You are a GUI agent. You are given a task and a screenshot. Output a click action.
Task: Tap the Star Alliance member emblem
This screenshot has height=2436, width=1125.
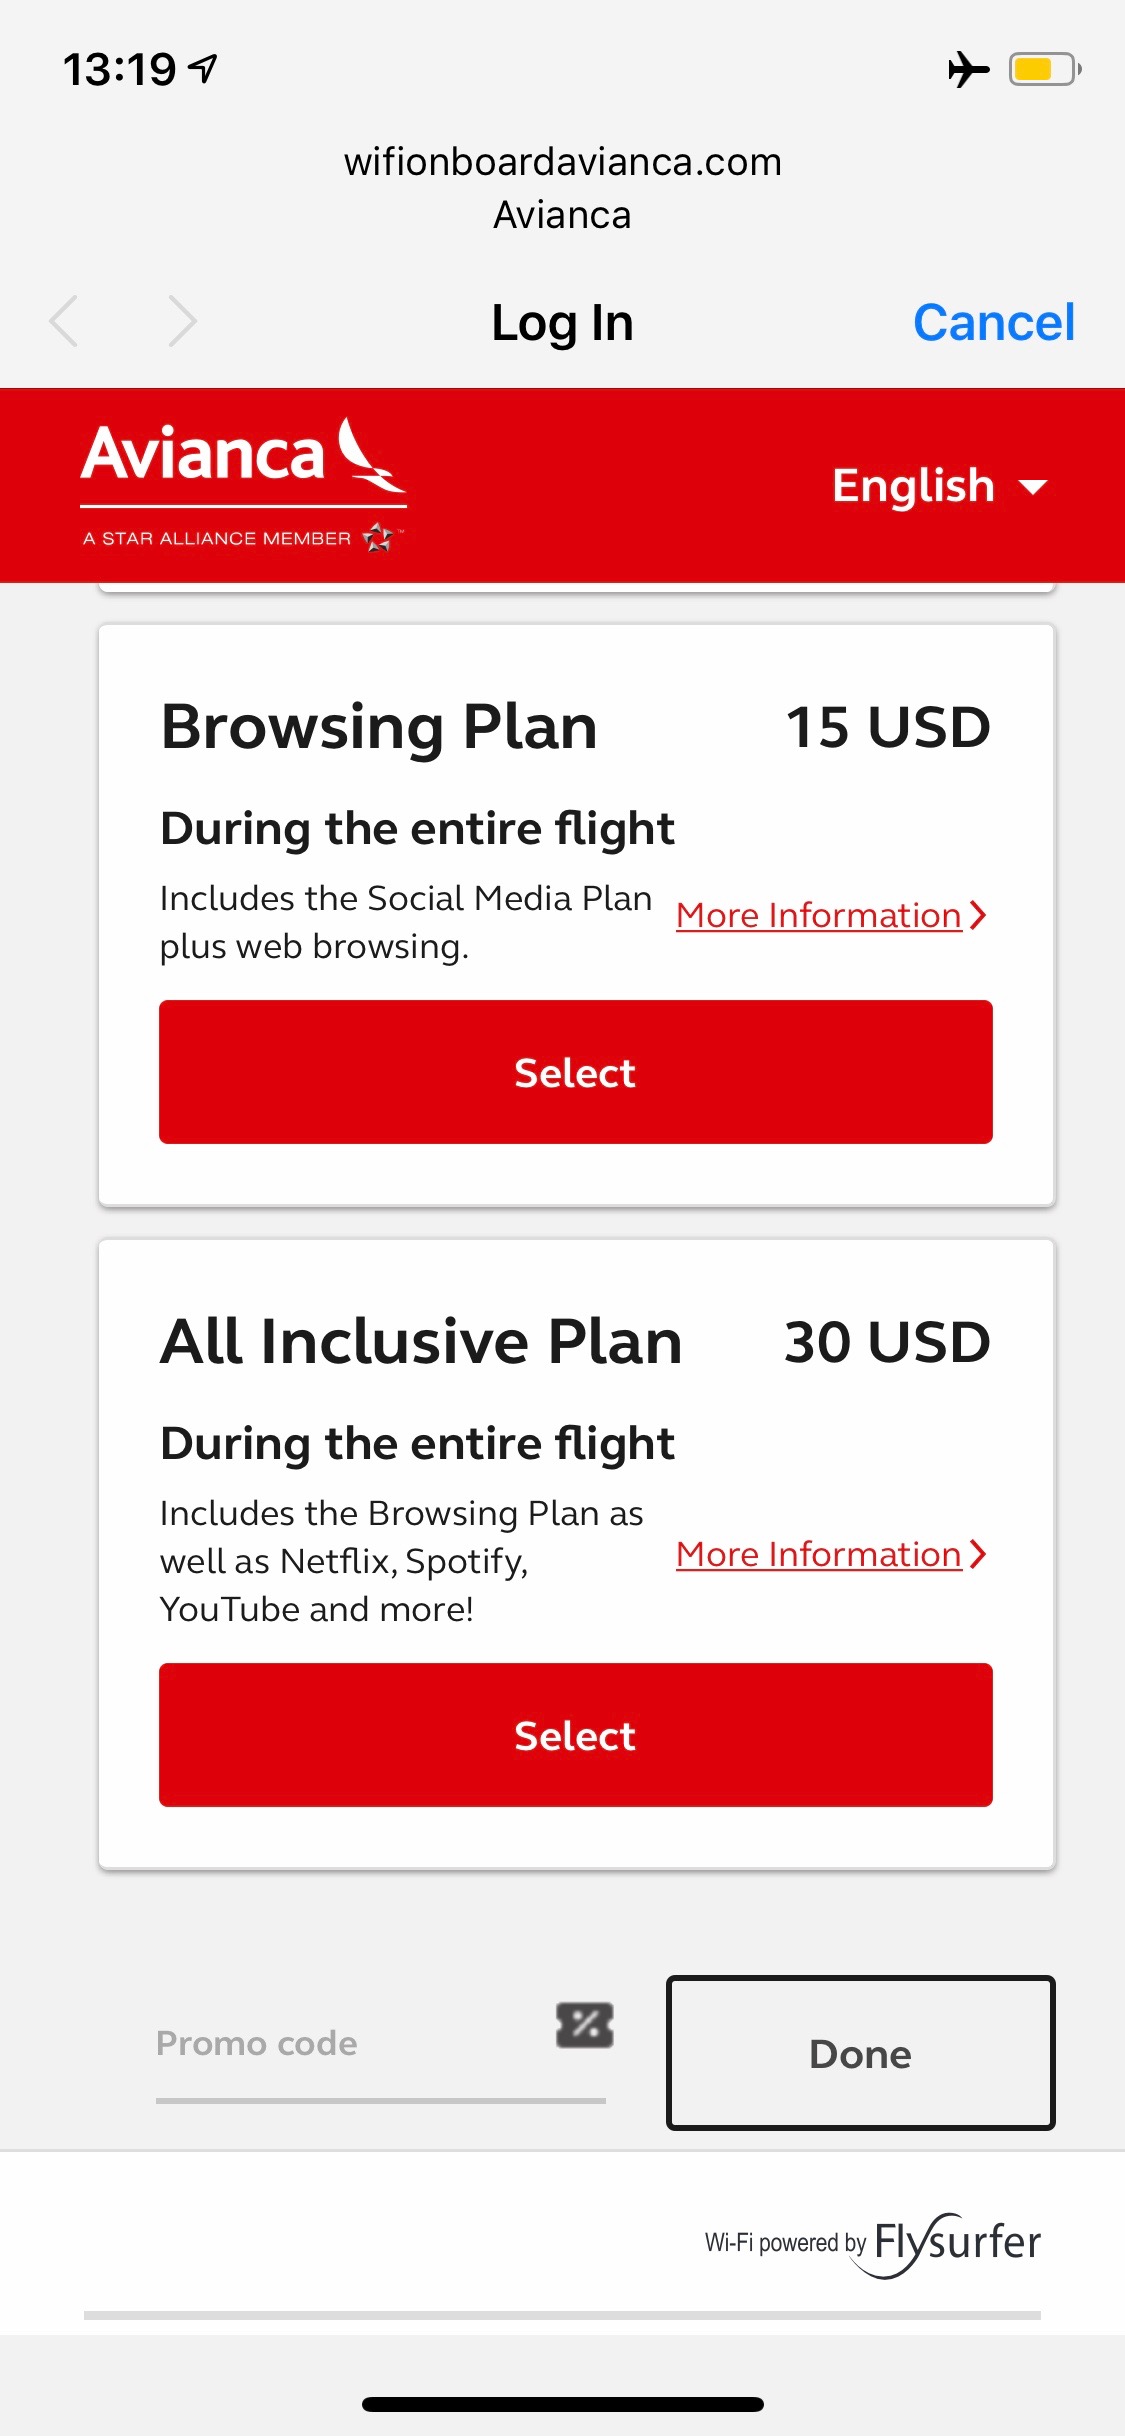pyautogui.click(x=379, y=538)
